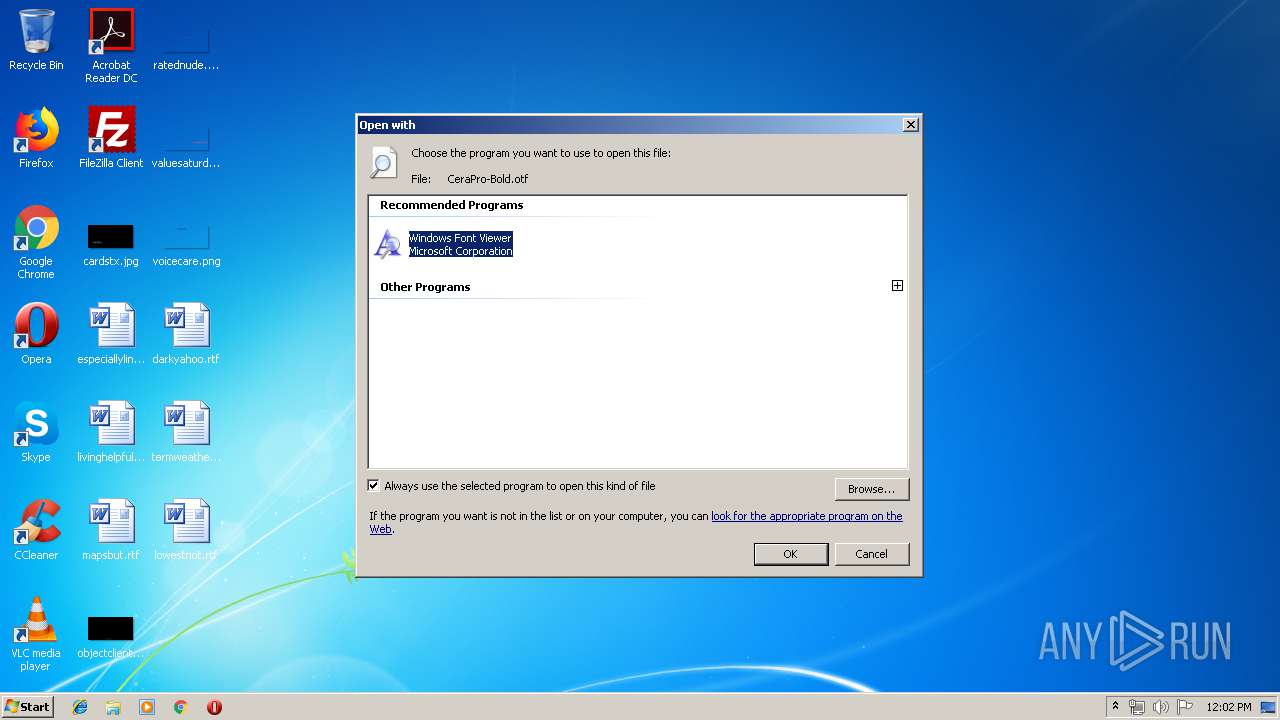
Task: Open FileZilla Client shortcut
Action: [x=111, y=138]
